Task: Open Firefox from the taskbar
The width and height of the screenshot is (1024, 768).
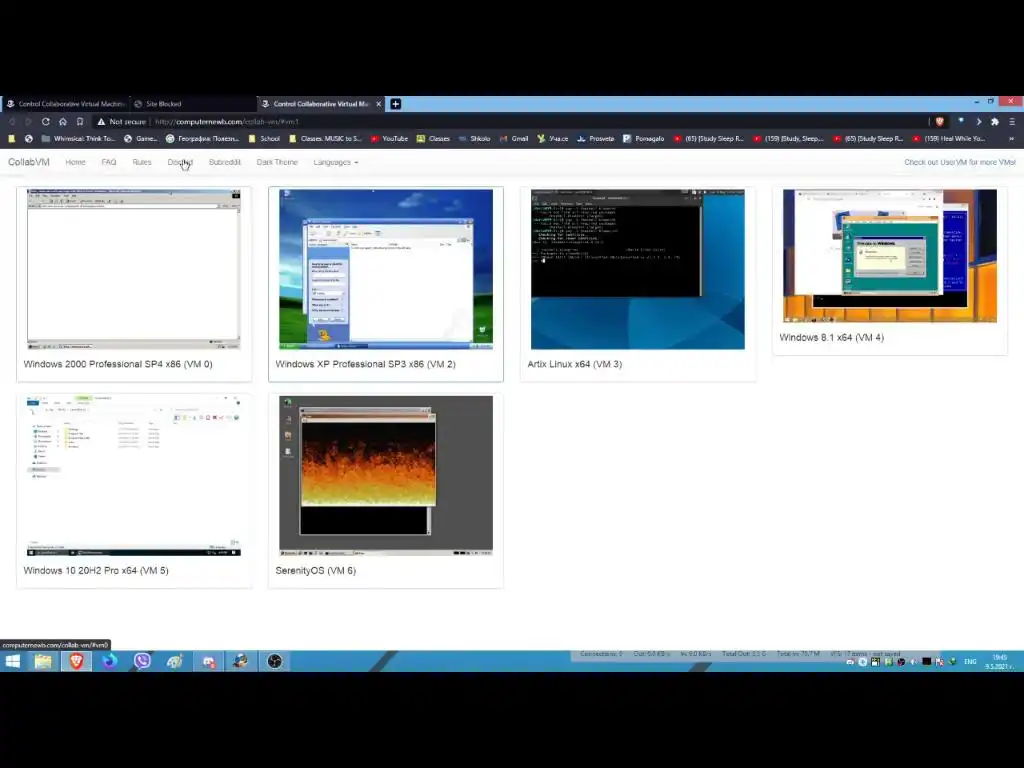Action: point(109,661)
